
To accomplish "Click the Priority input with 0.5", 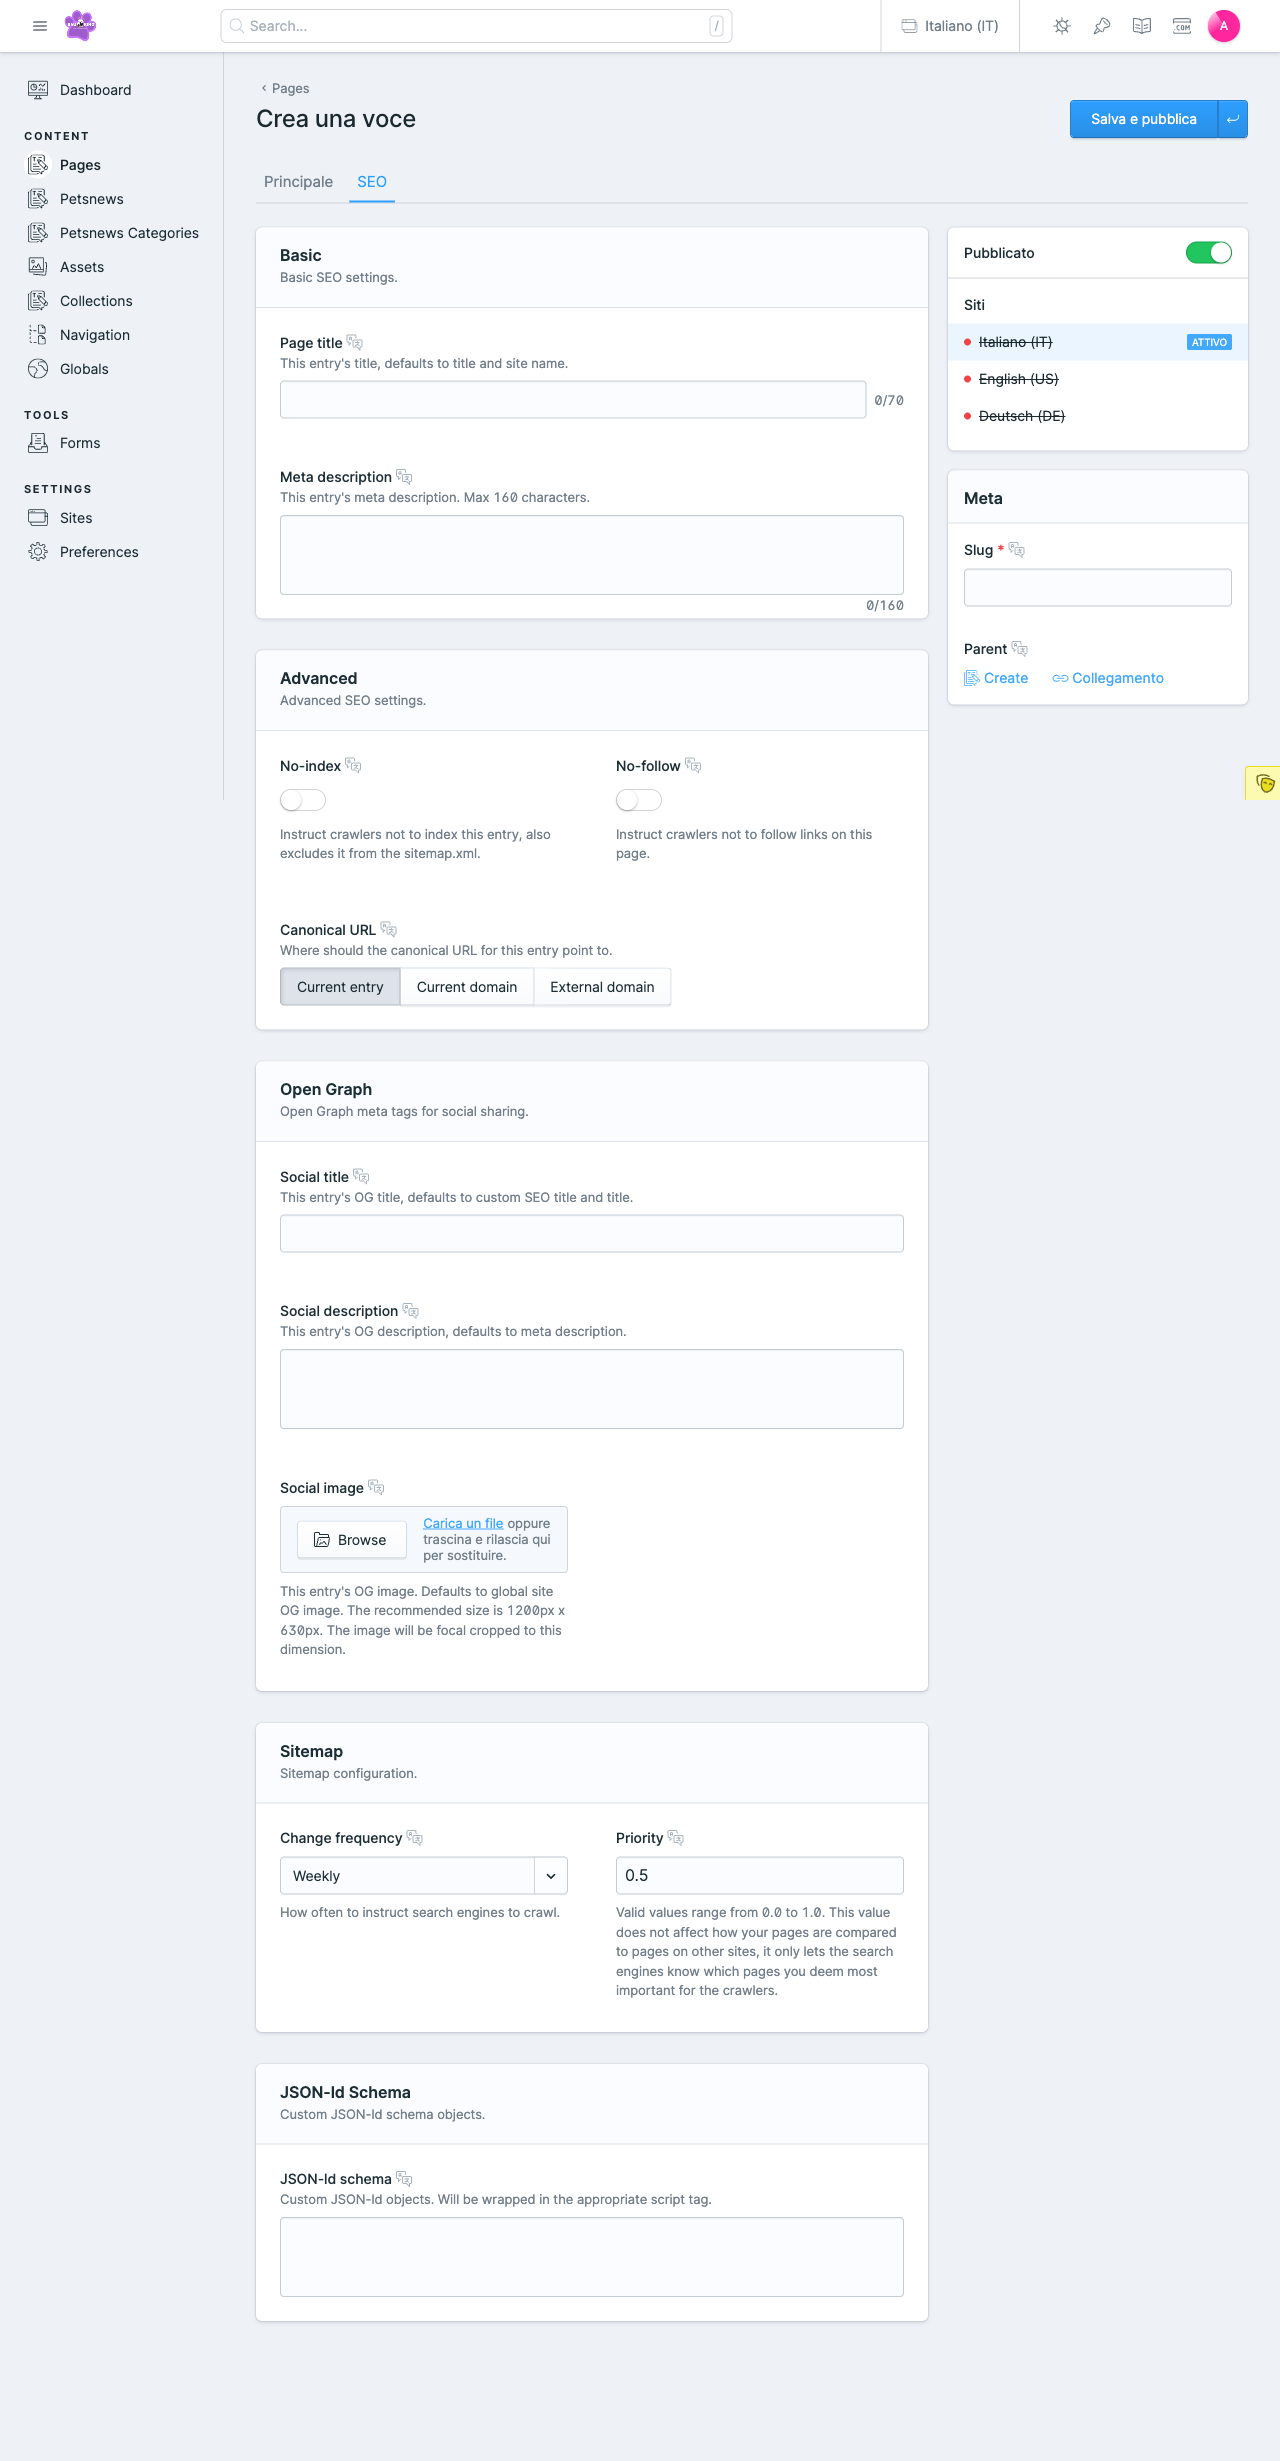I will pyautogui.click(x=760, y=1876).
